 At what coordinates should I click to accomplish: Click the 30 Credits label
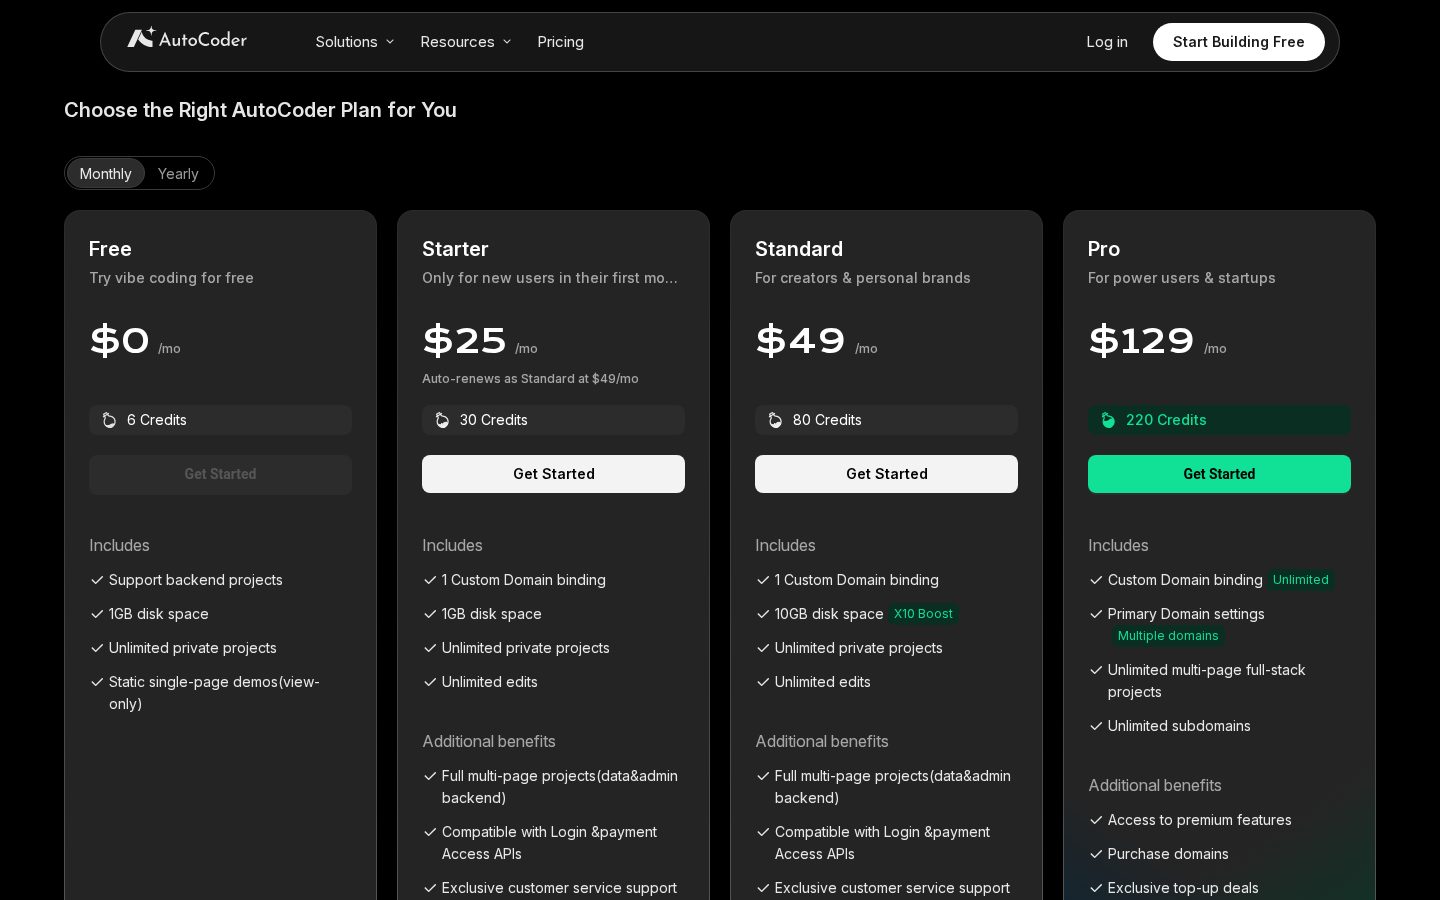click(x=494, y=420)
